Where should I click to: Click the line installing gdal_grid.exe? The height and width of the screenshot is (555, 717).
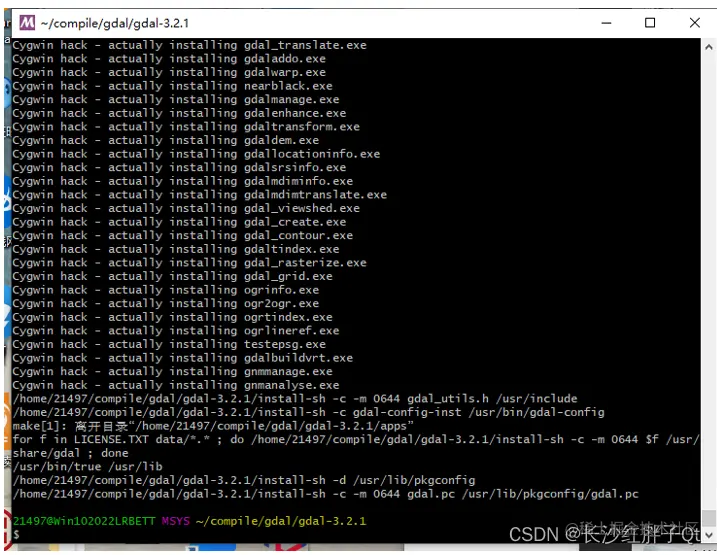click(172, 277)
